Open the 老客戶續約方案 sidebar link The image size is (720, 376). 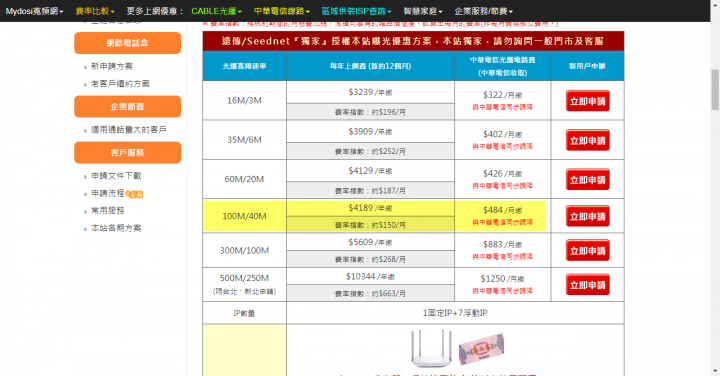120,84
